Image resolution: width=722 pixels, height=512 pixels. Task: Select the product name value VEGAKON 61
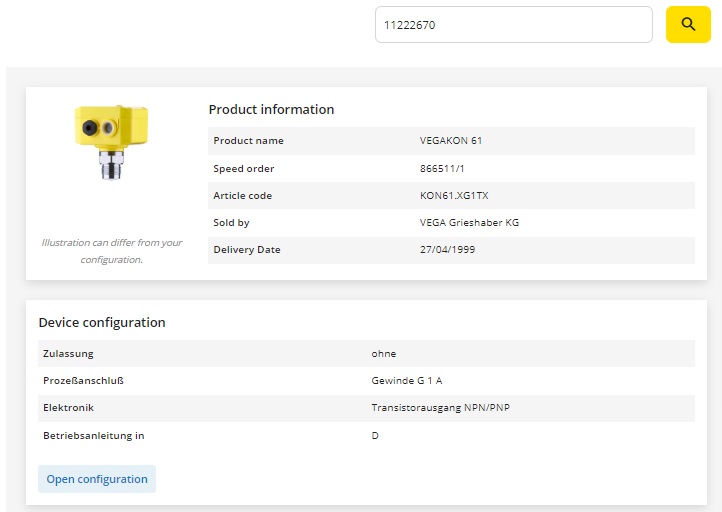point(451,141)
